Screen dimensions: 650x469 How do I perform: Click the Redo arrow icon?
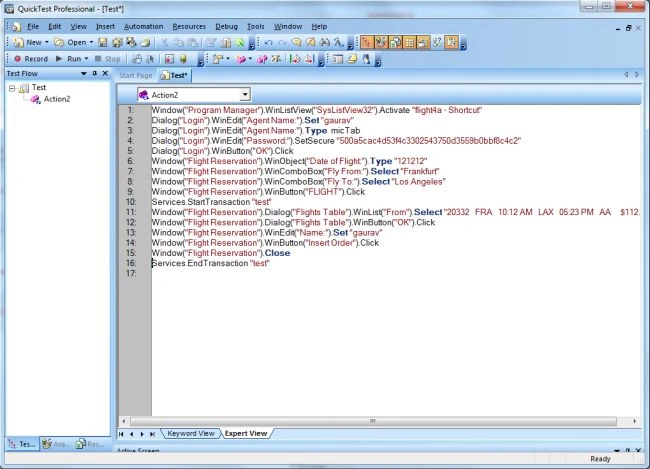click(x=282, y=42)
